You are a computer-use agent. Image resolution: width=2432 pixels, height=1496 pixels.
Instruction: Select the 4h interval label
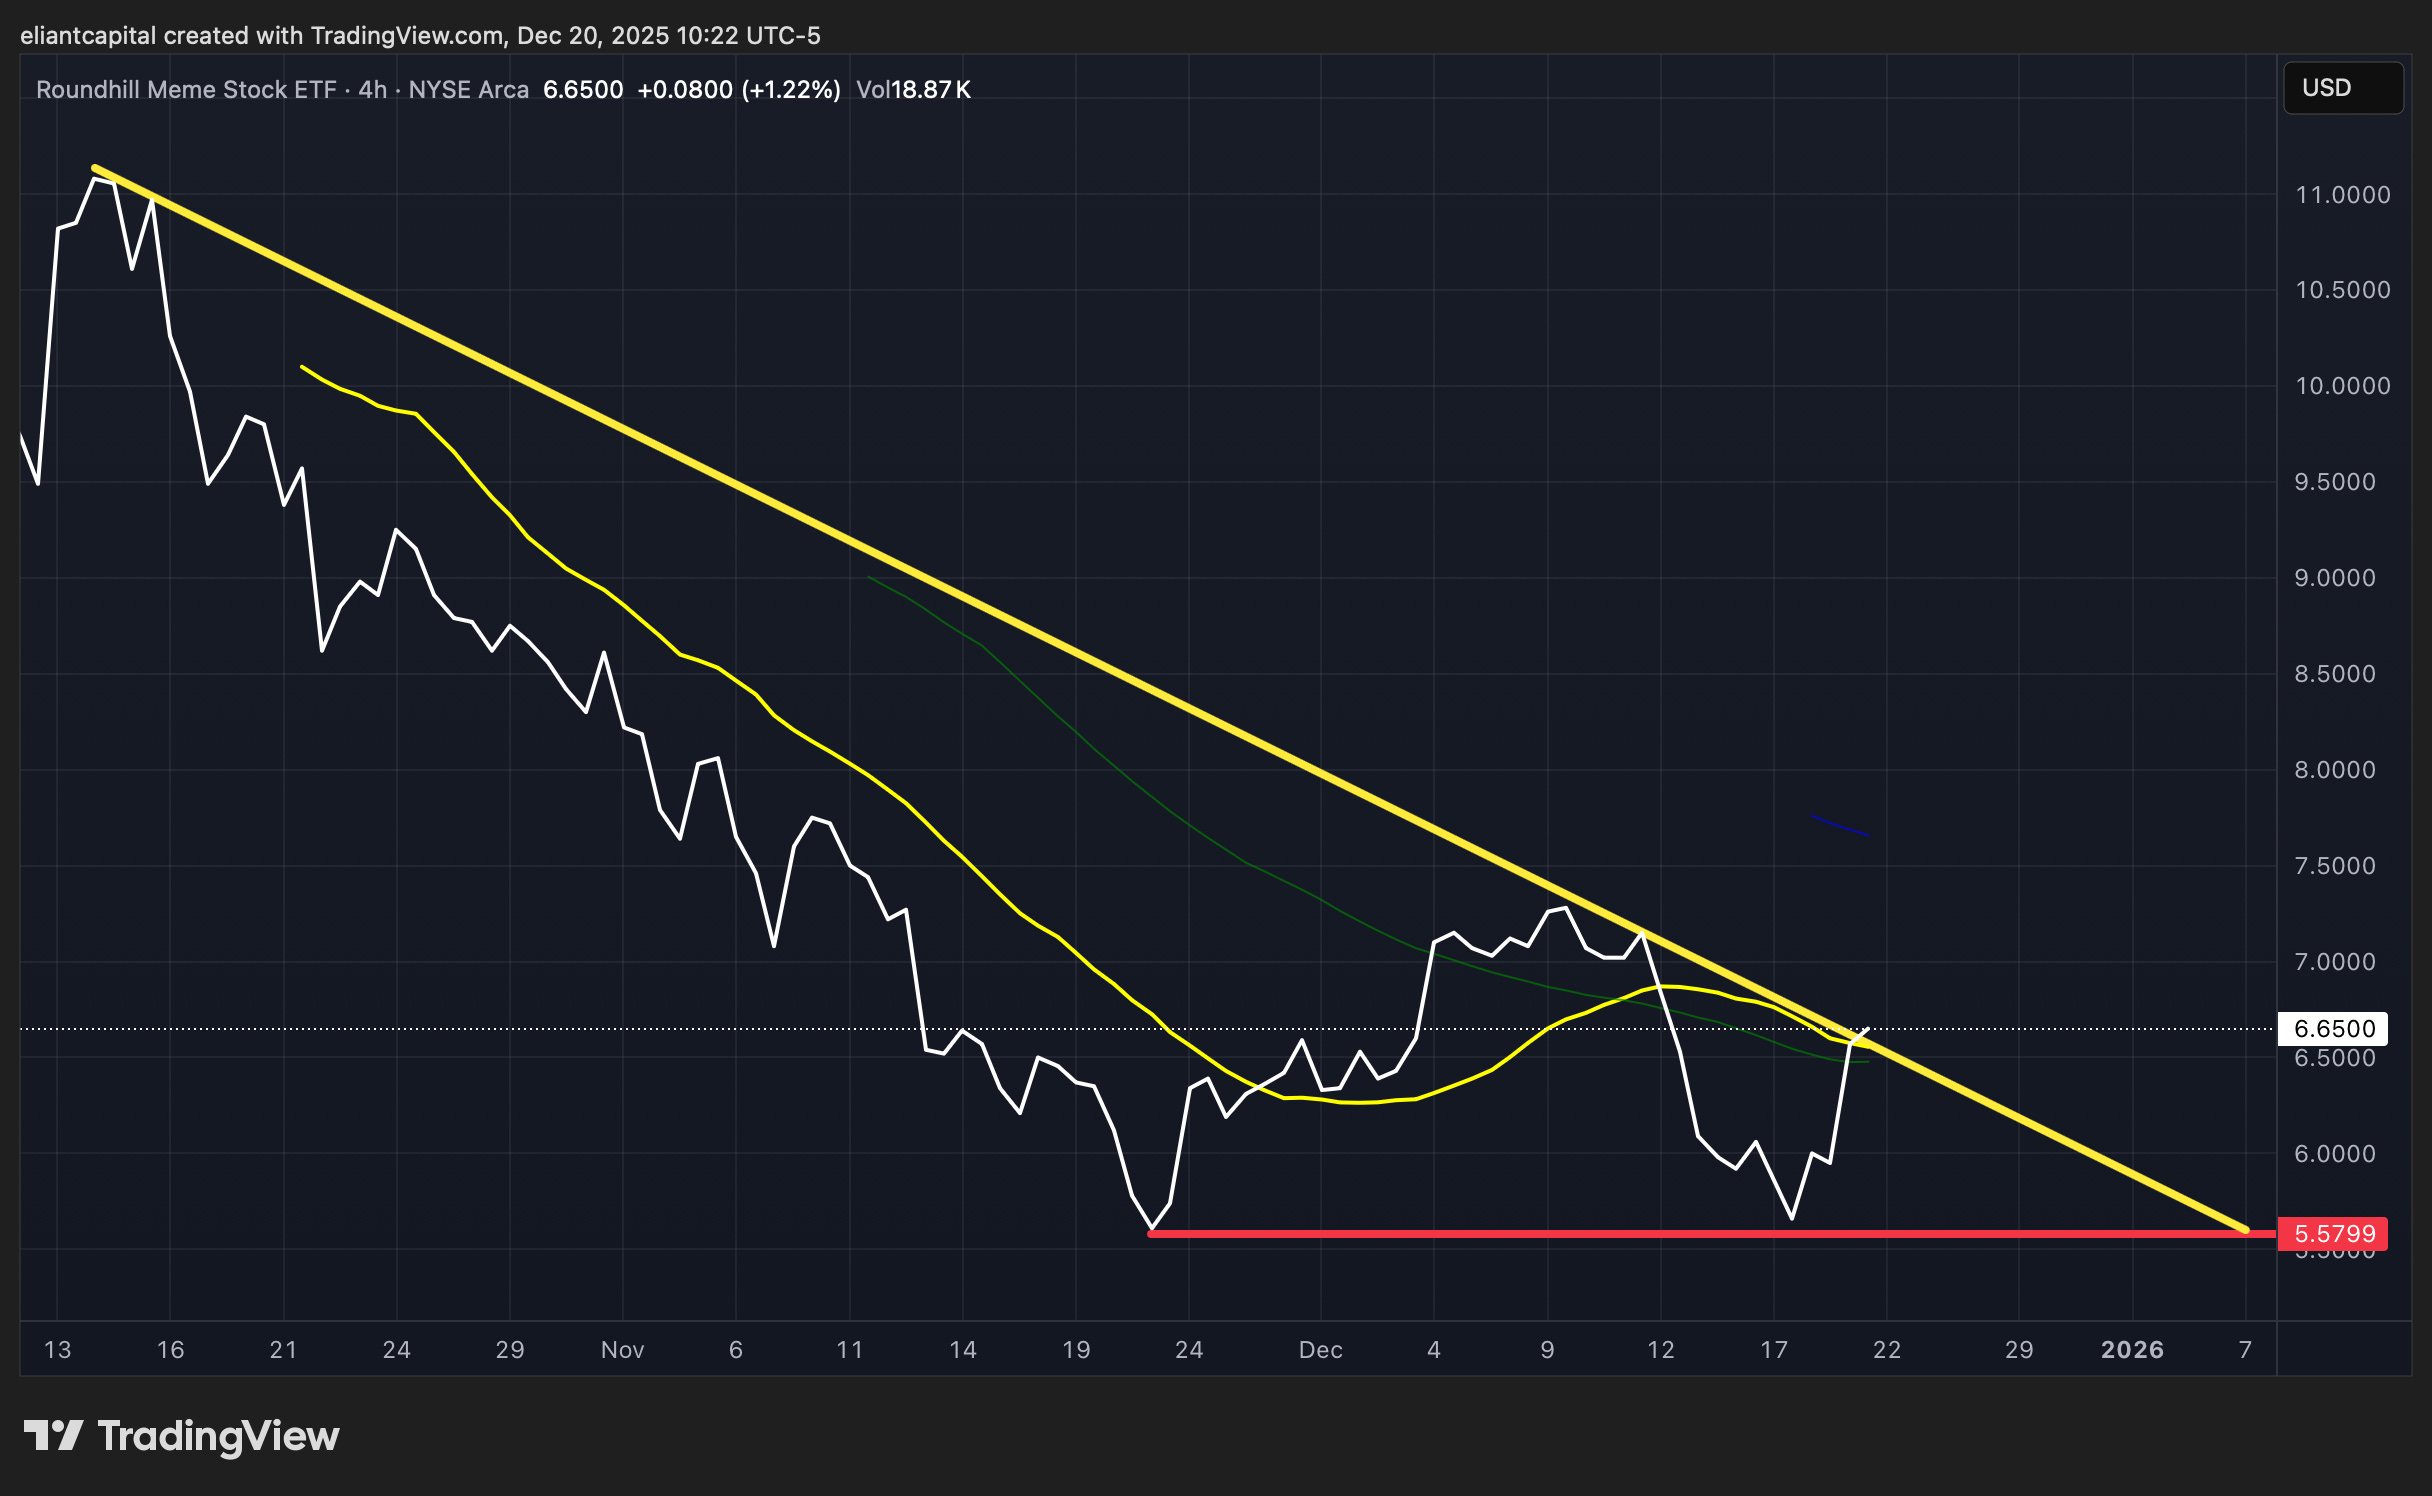pyautogui.click(x=372, y=90)
